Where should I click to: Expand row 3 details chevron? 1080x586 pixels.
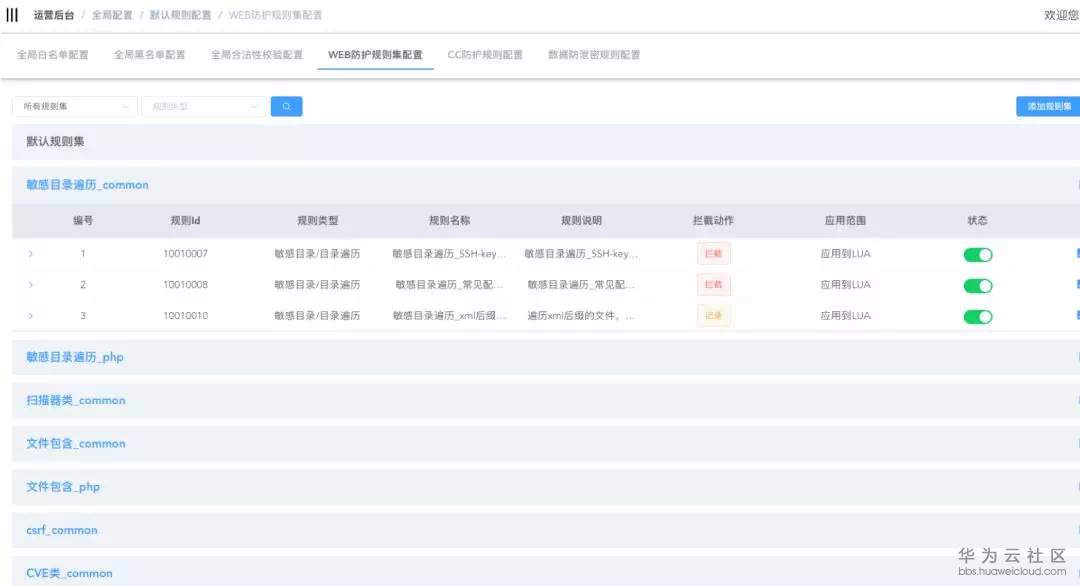click(30, 316)
